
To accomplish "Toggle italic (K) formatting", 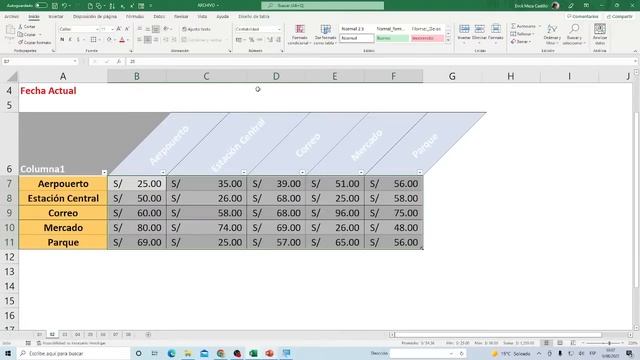I will (70, 40).
